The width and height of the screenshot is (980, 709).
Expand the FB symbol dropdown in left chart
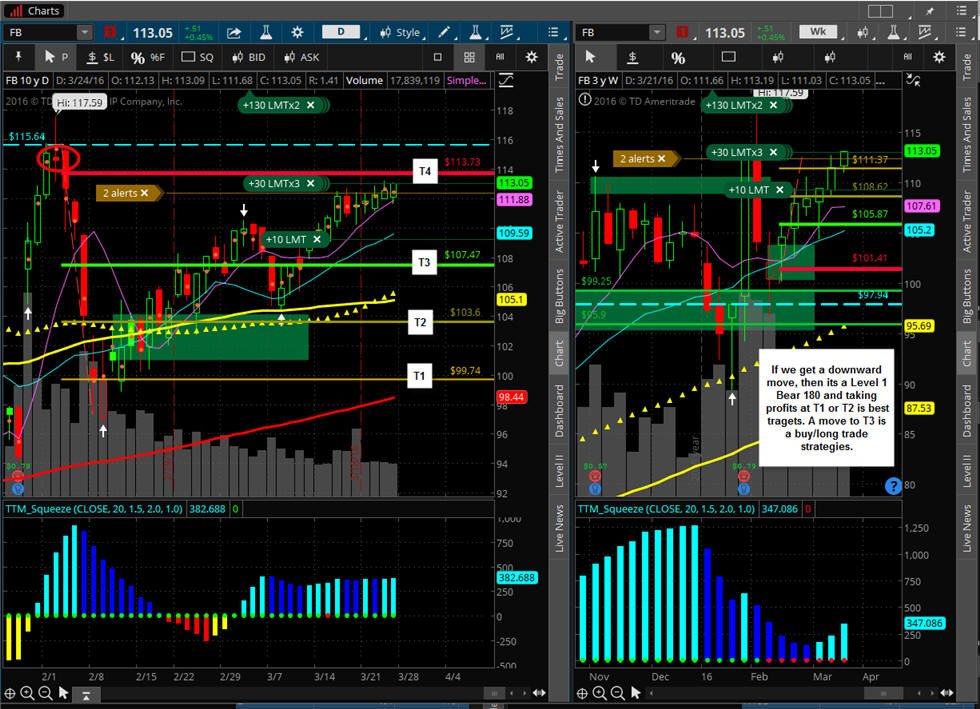pos(84,33)
